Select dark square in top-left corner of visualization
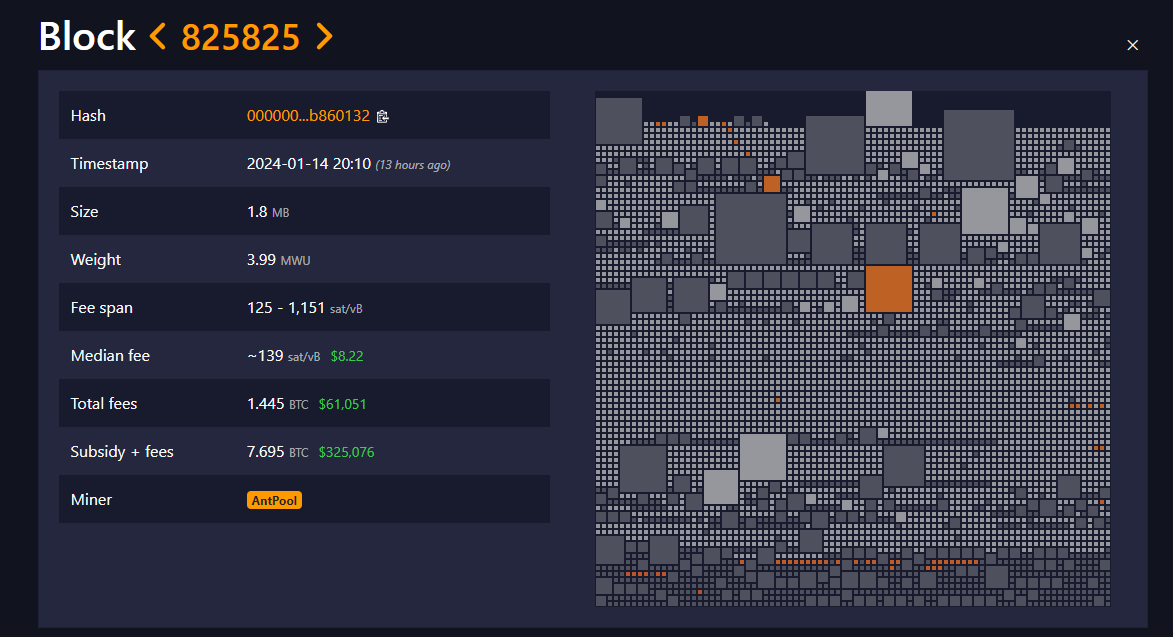The width and height of the screenshot is (1173, 637). click(619, 121)
